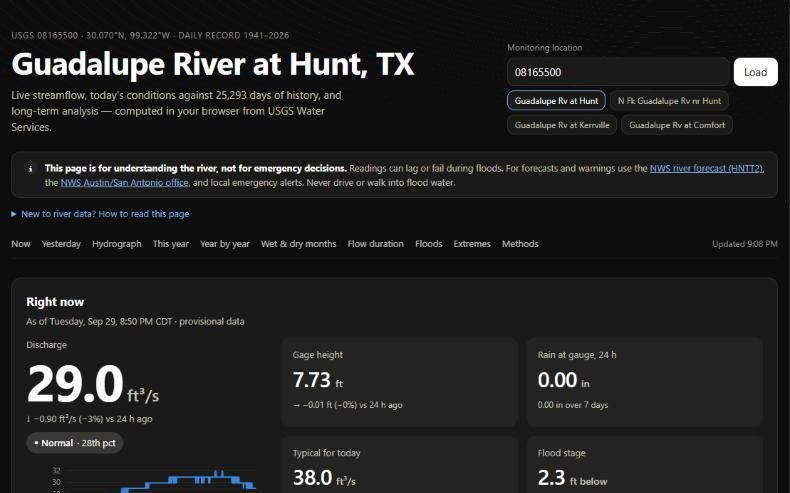Click the '−0.90 ft³/s (−3%) vs 24 h ago' change
The height and width of the screenshot is (493, 790).
click(89, 419)
